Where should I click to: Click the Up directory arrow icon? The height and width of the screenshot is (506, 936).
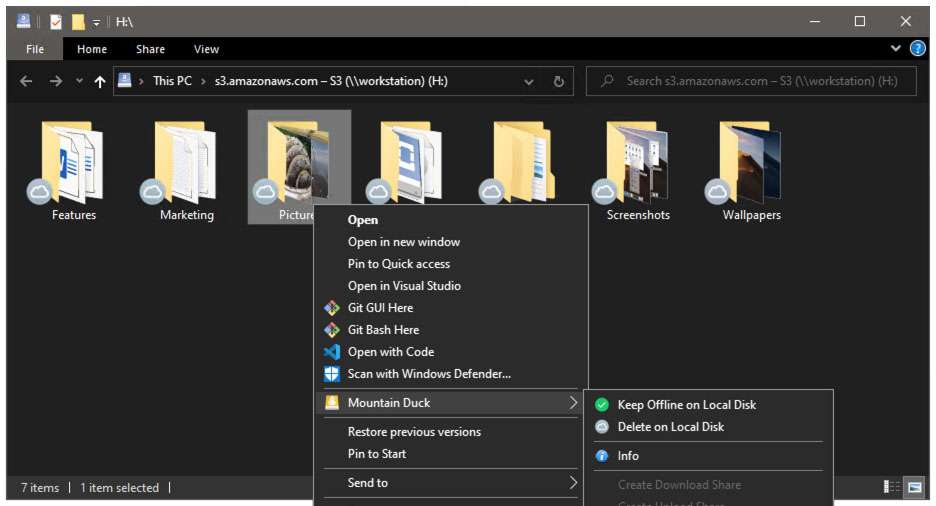point(99,82)
